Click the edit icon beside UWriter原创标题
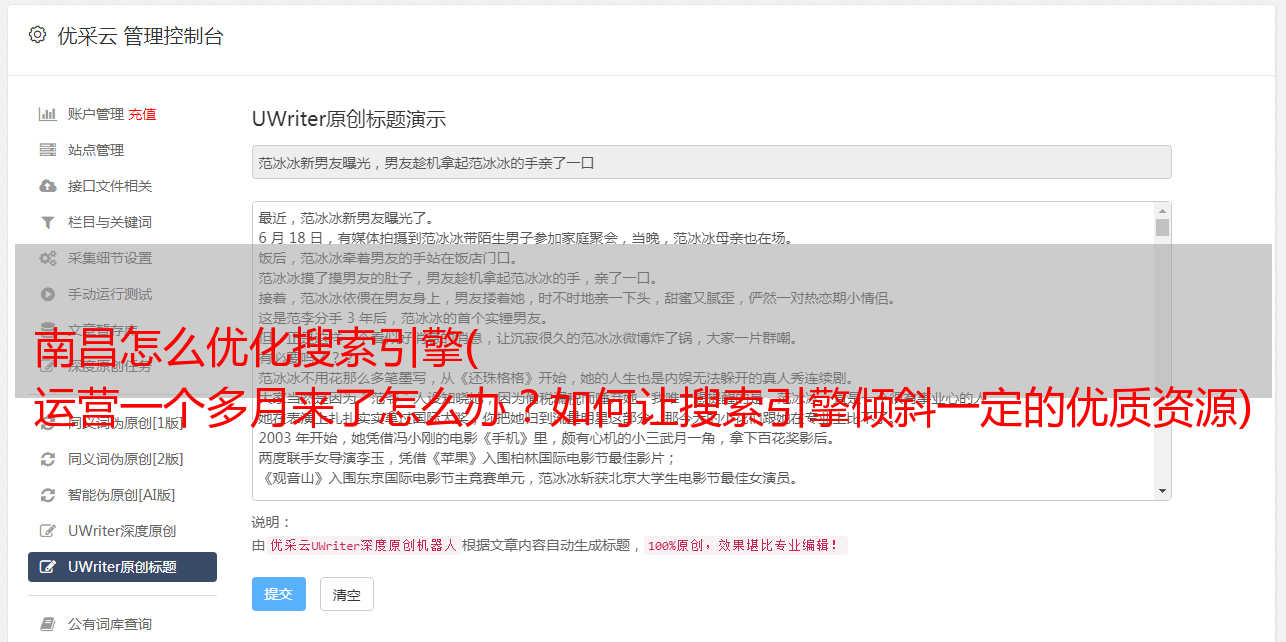Viewport: 1286px width, 642px height. coord(47,567)
